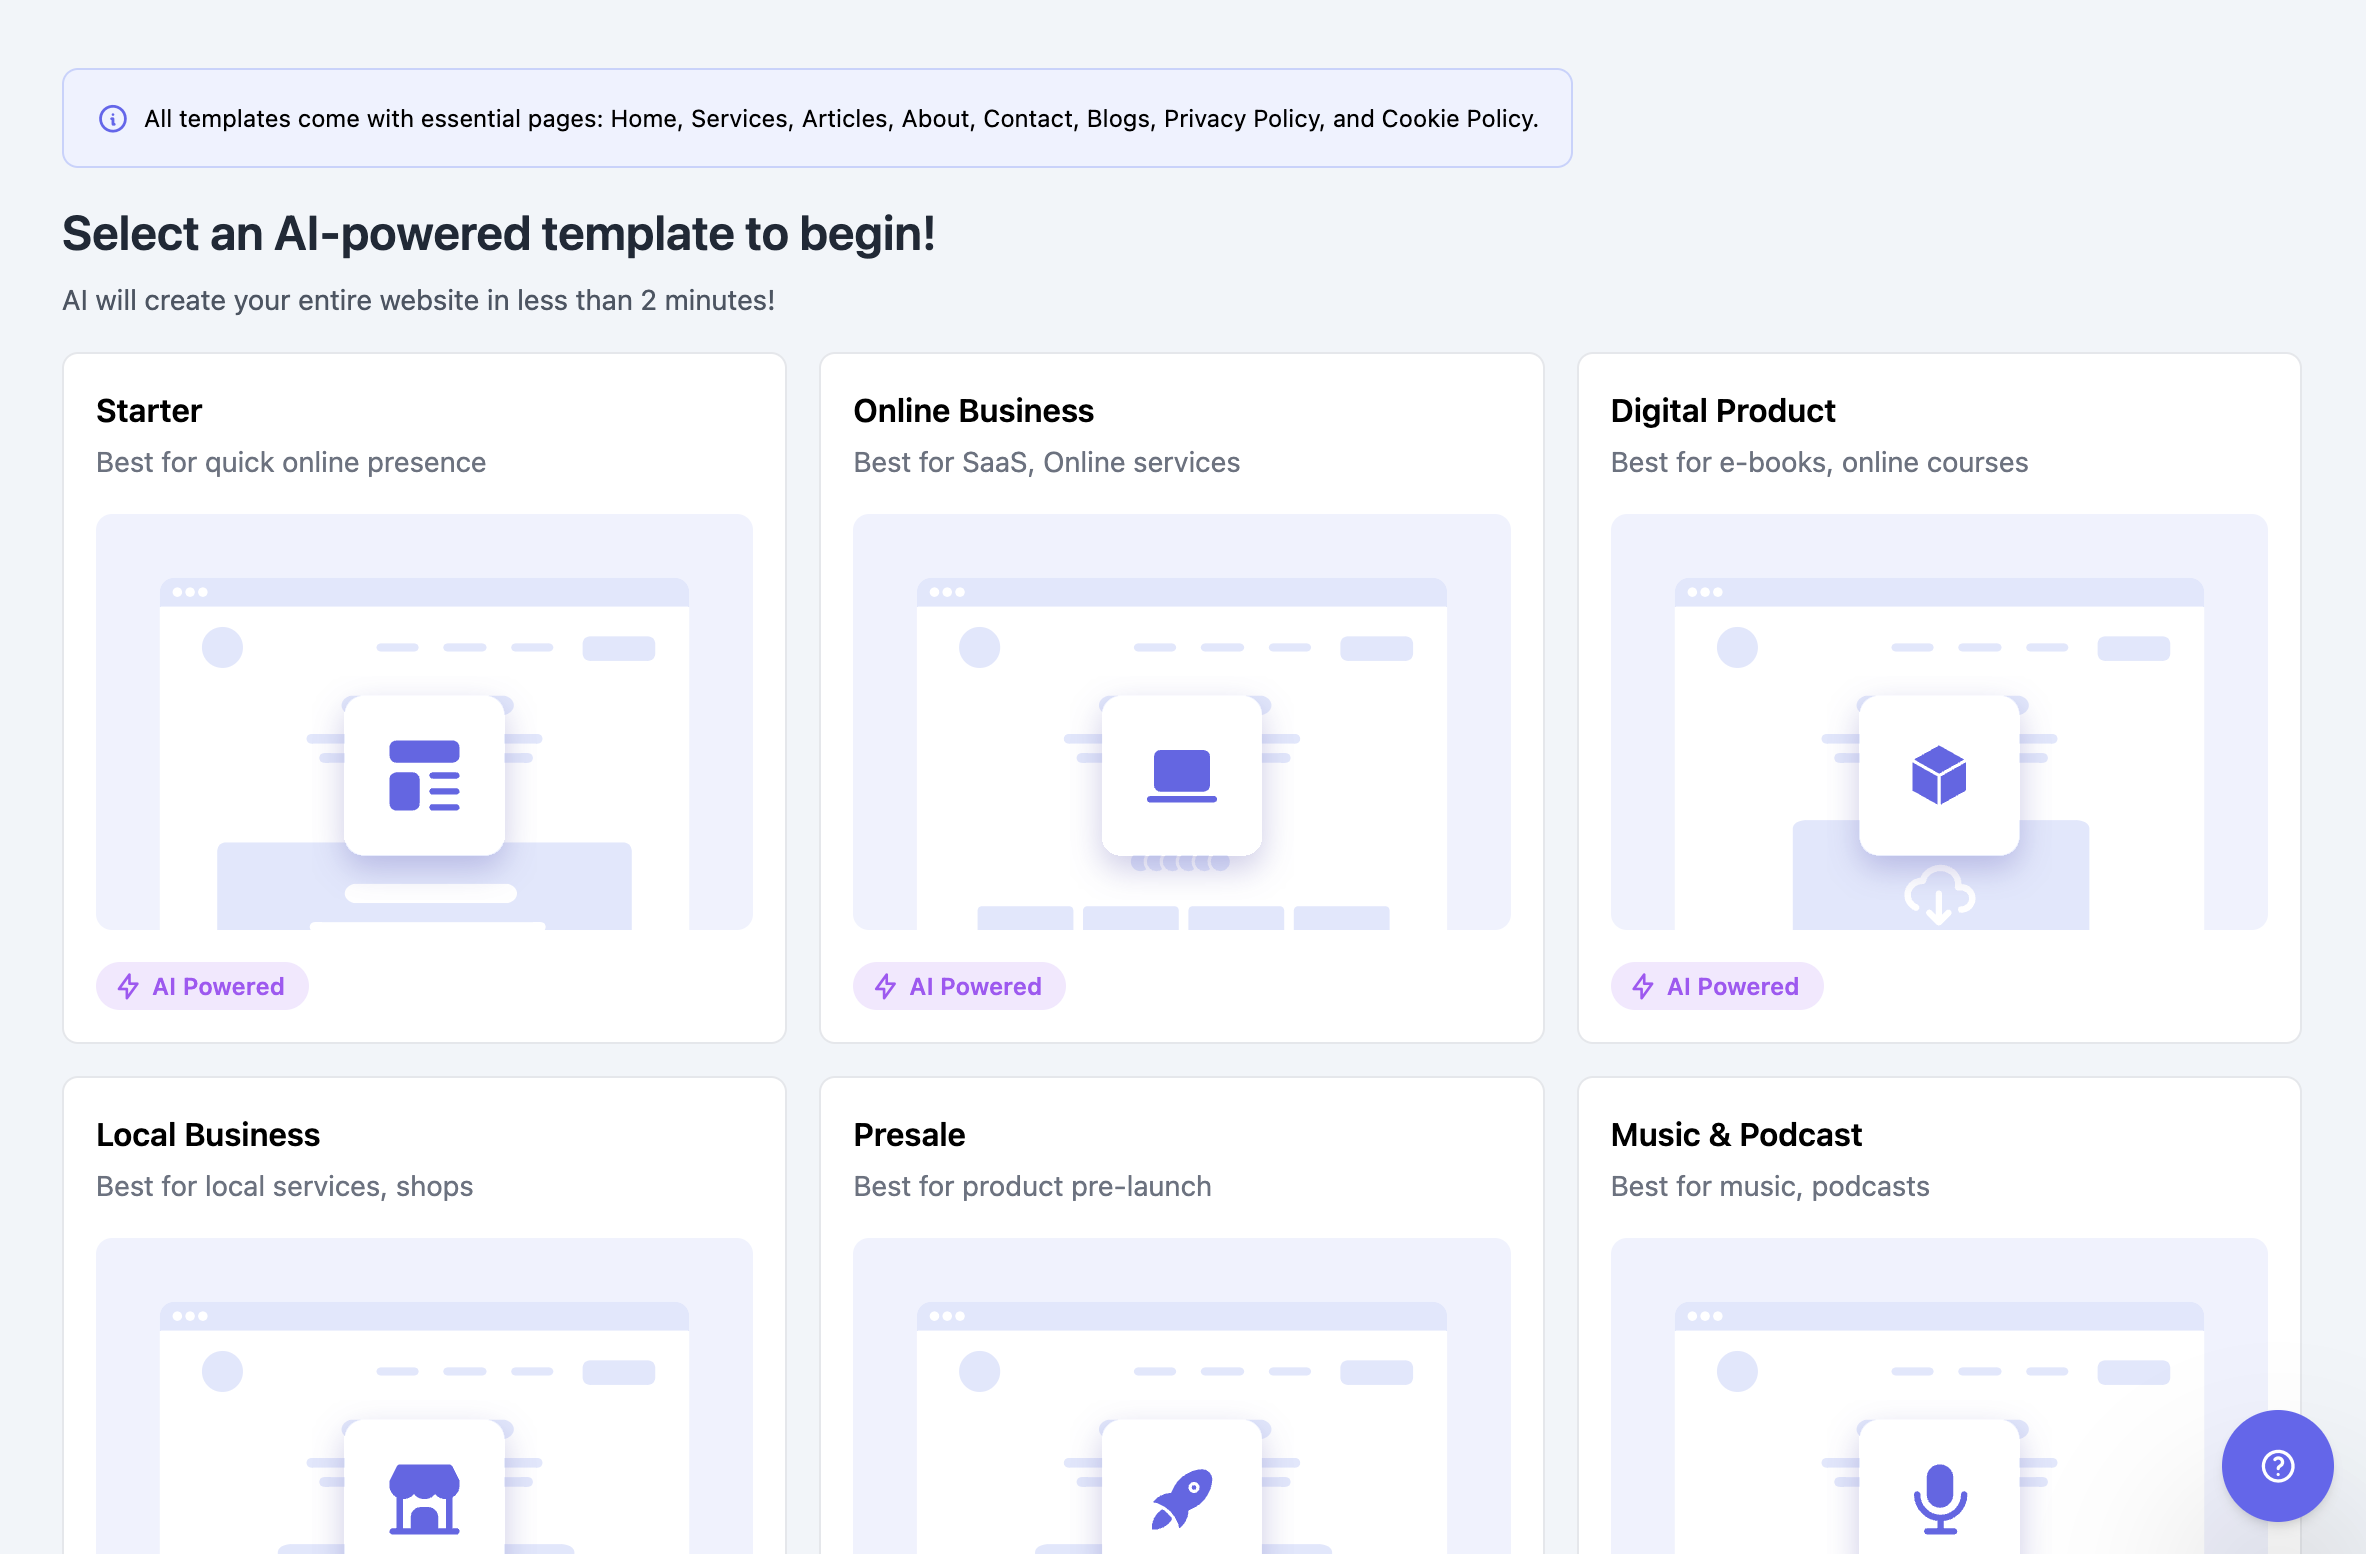Viewport: 2366px width, 1554px height.
Task: Select the Starter template title
Action: click(x=149, y=411)
